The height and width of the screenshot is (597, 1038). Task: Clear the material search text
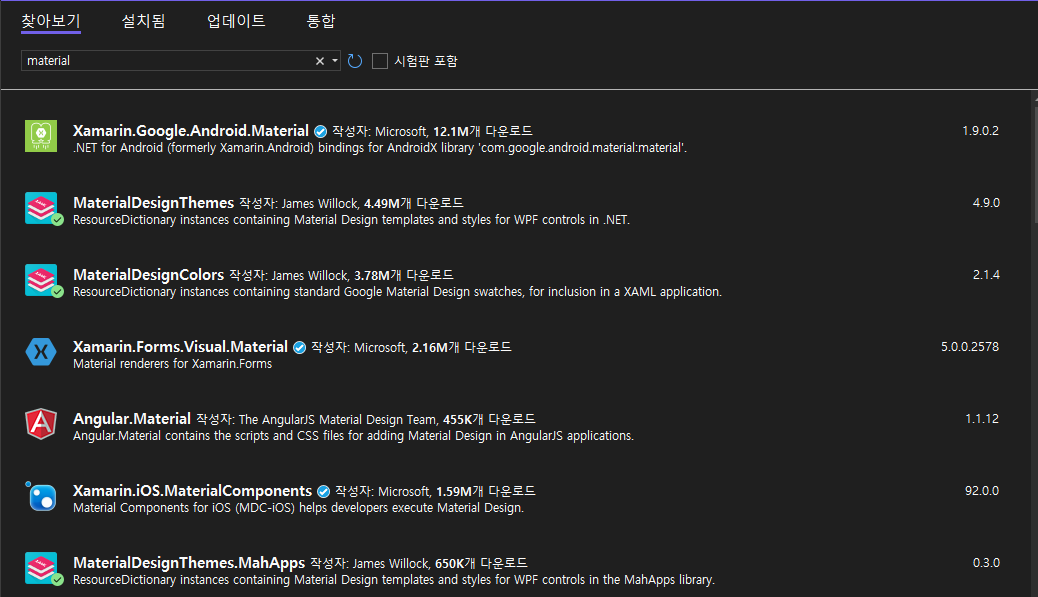tap(320, 61)
